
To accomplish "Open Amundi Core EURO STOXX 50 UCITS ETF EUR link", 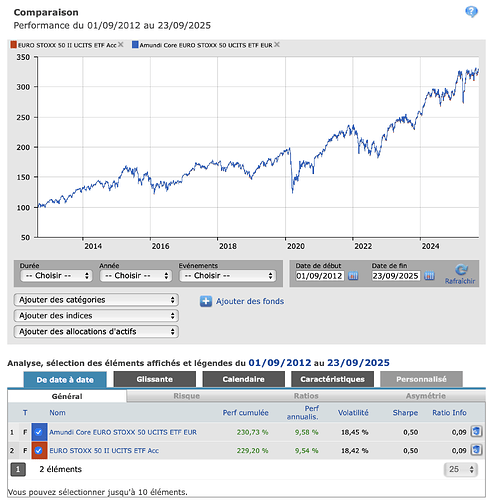I will coord(123,432).
